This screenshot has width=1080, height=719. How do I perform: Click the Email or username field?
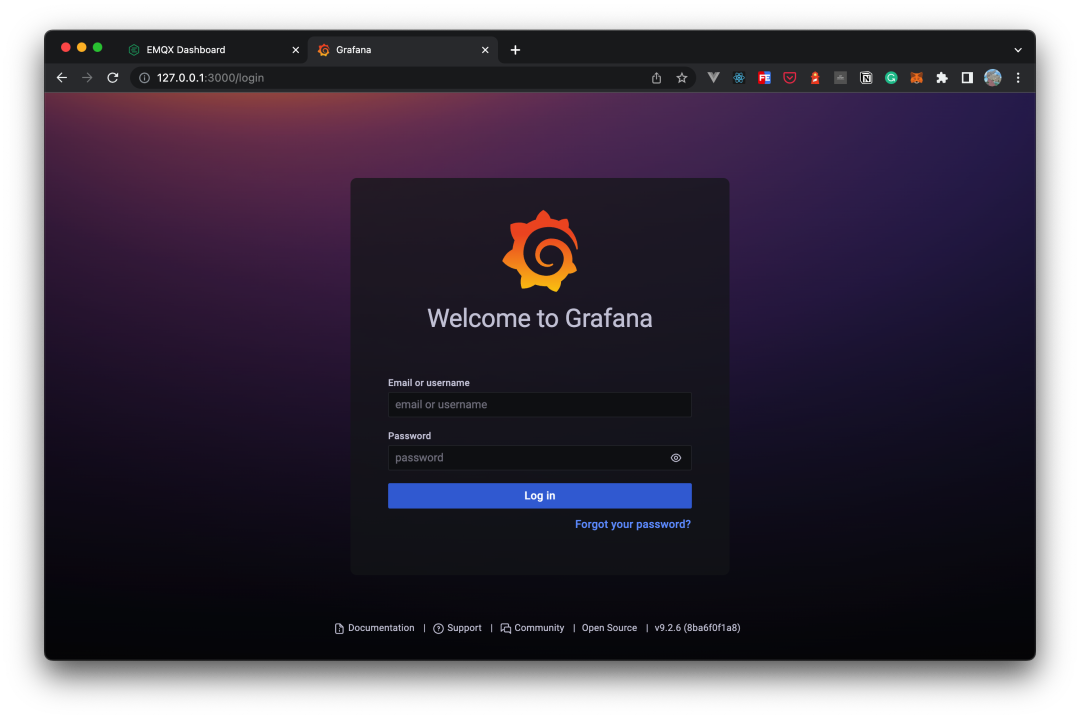(x=539, y=404)
